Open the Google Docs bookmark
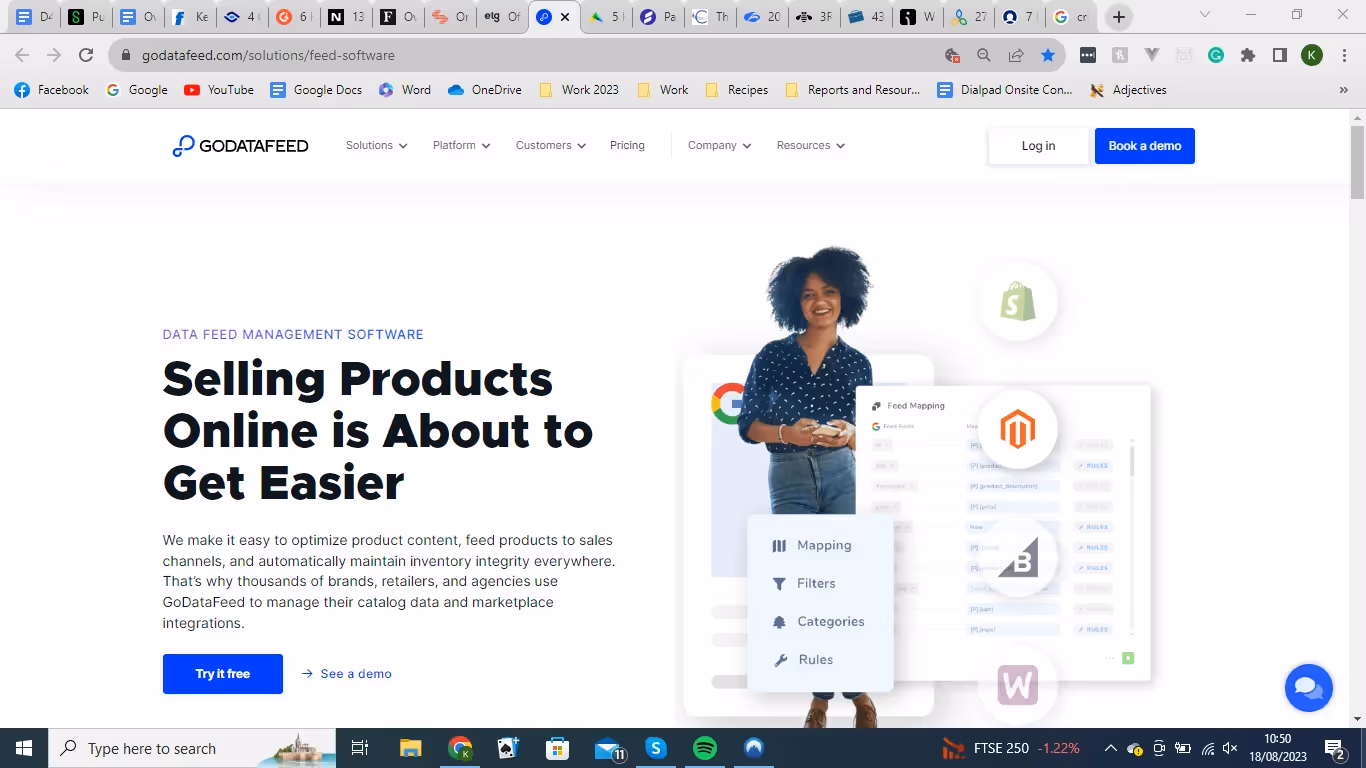1366x768 pixels. pos(316,90)
